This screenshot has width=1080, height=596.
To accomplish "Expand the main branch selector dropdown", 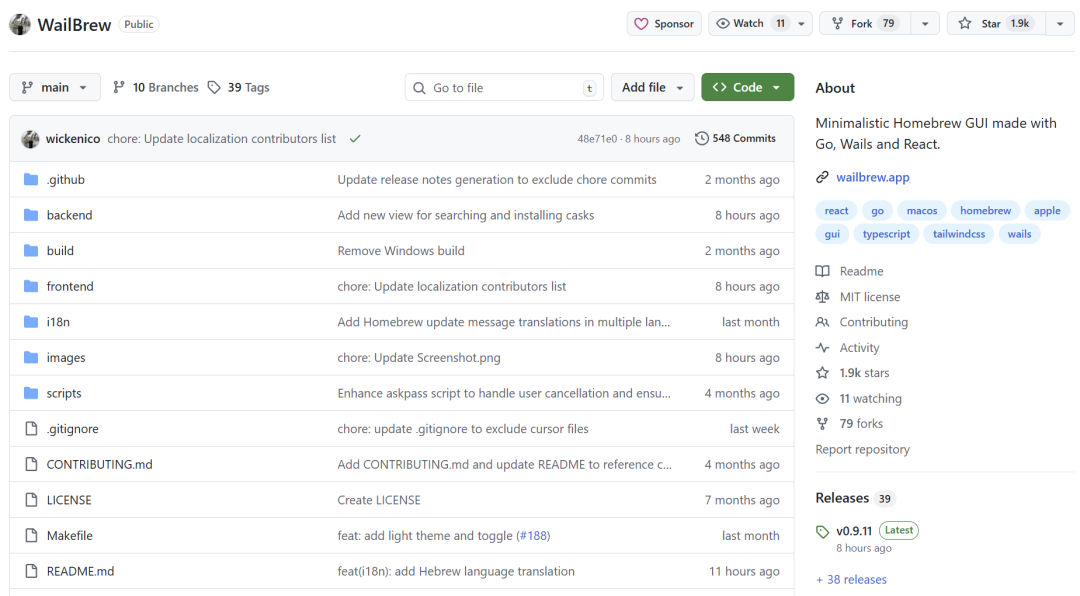I will point(55,88).
